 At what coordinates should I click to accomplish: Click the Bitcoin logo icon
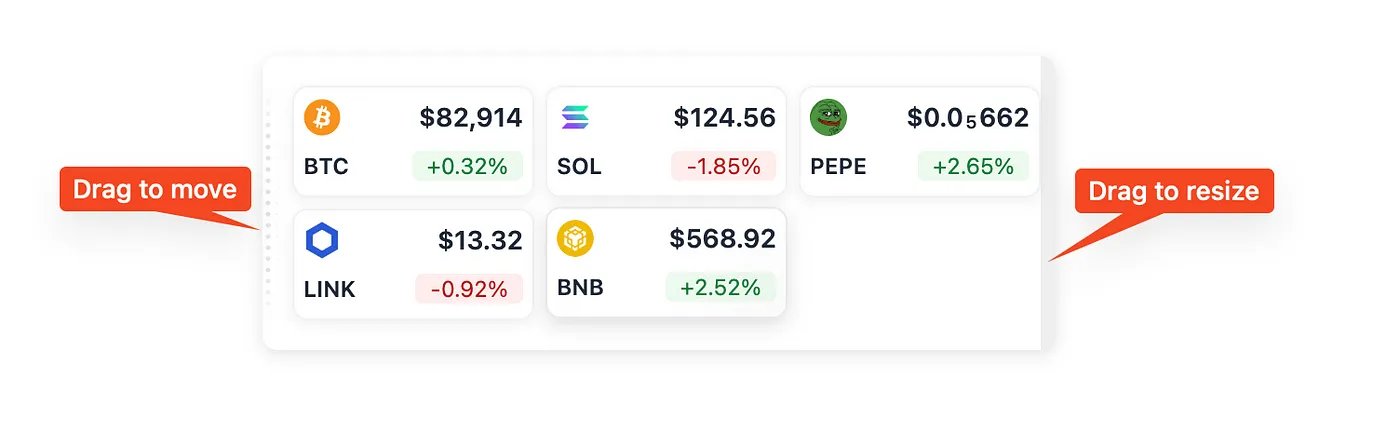coord(322,118)
